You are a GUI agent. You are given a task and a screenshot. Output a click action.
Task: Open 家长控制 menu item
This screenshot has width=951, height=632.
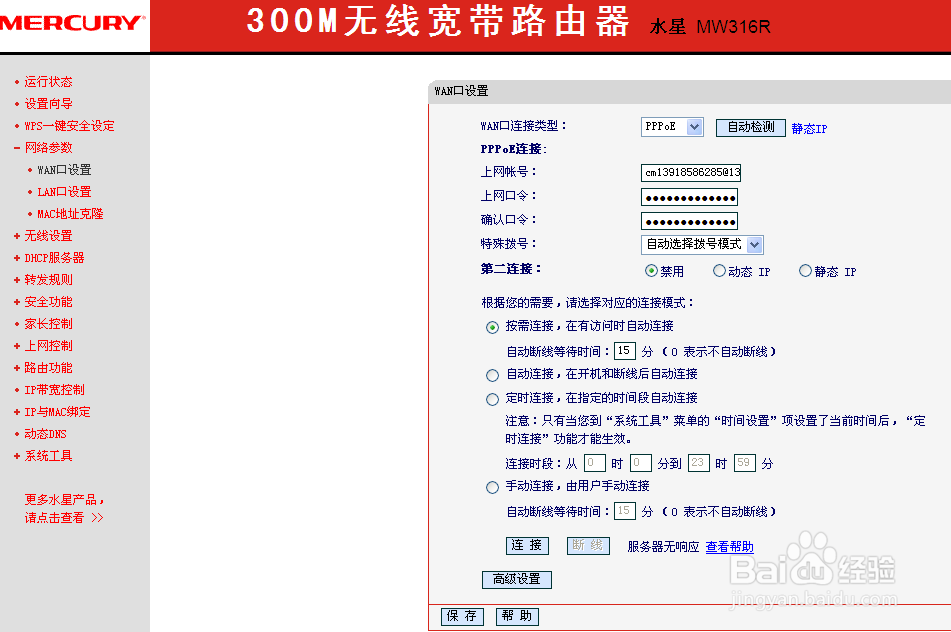[x=48, y=324]
